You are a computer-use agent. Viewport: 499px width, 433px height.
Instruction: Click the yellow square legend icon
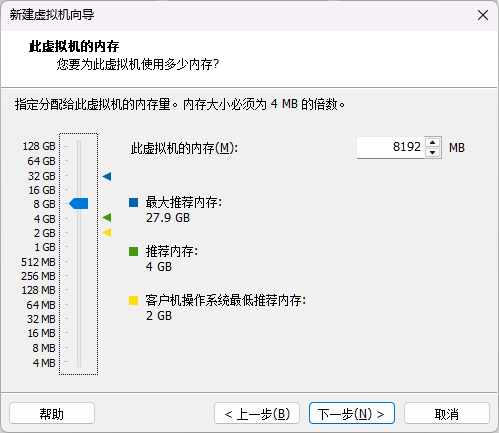tap(134, 300)
